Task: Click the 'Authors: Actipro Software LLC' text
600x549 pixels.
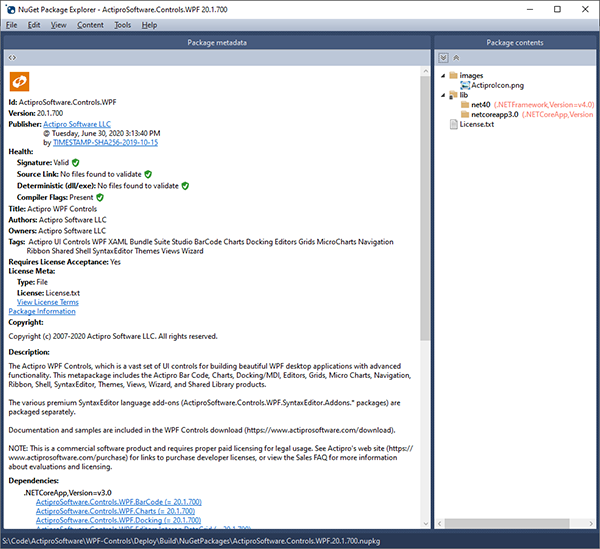Action: tap(57, 220)
